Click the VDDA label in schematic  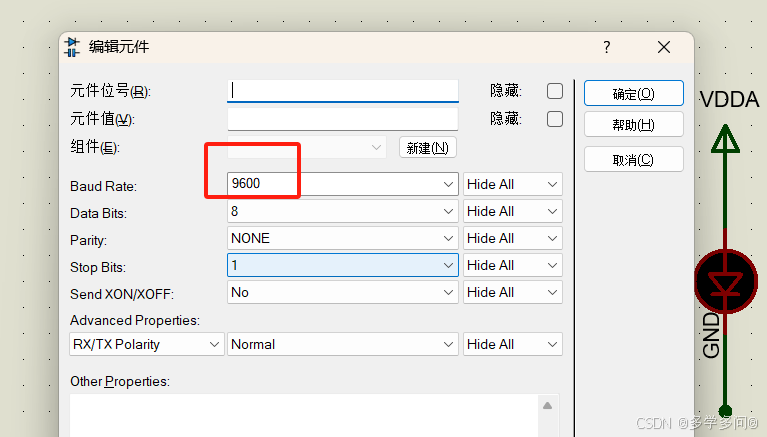pos(729,100)
